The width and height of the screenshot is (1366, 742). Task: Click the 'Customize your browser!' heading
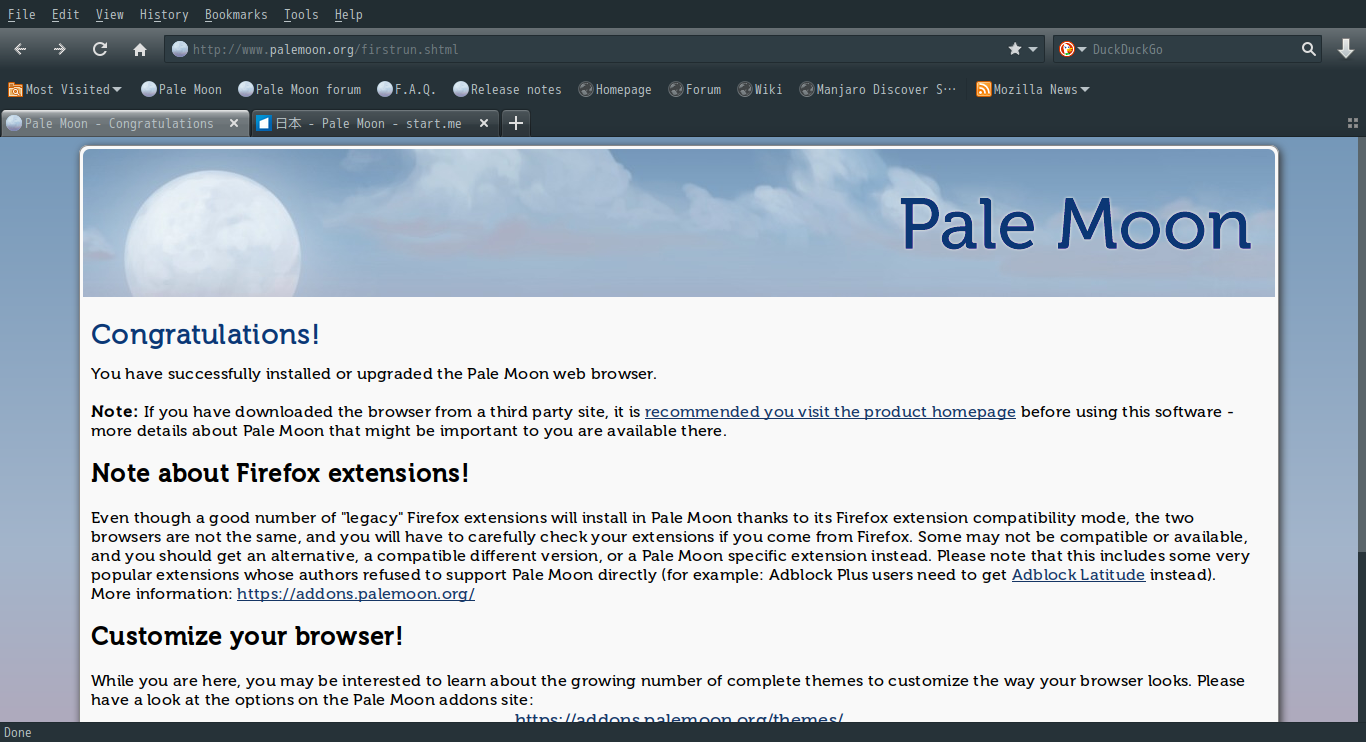[x=247, y=636]
